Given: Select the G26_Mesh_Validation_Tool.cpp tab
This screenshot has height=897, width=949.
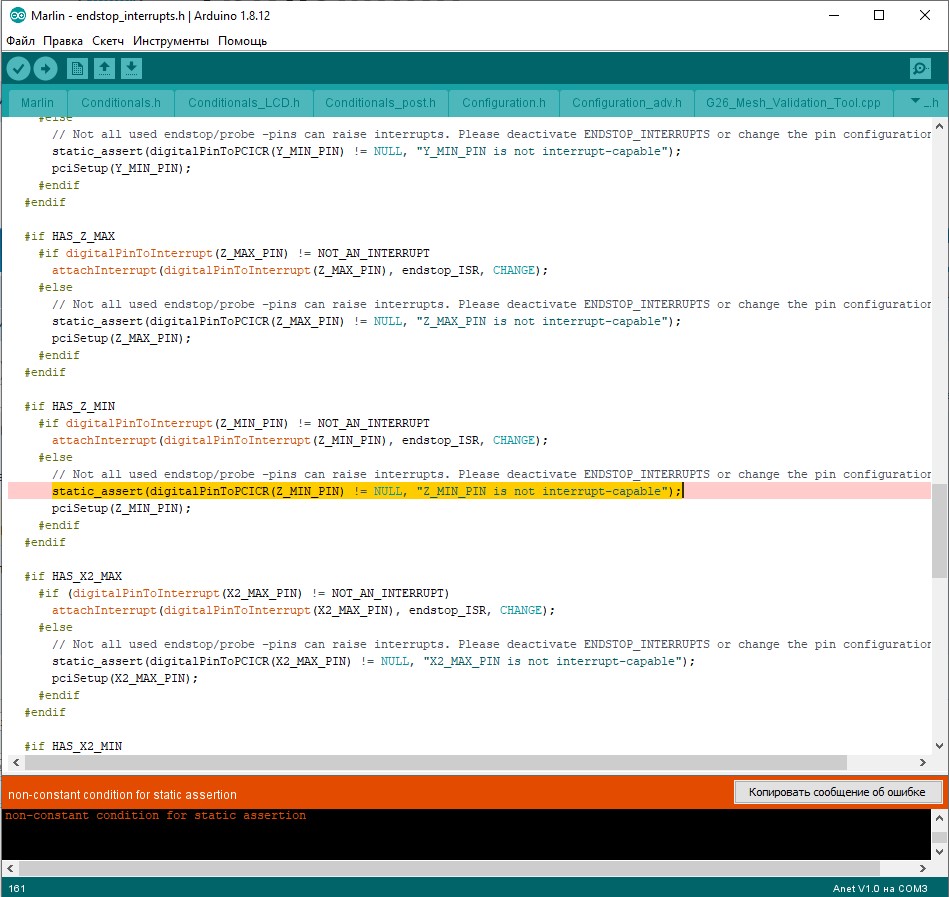Looking at the screenshot, I should [793, 102].
